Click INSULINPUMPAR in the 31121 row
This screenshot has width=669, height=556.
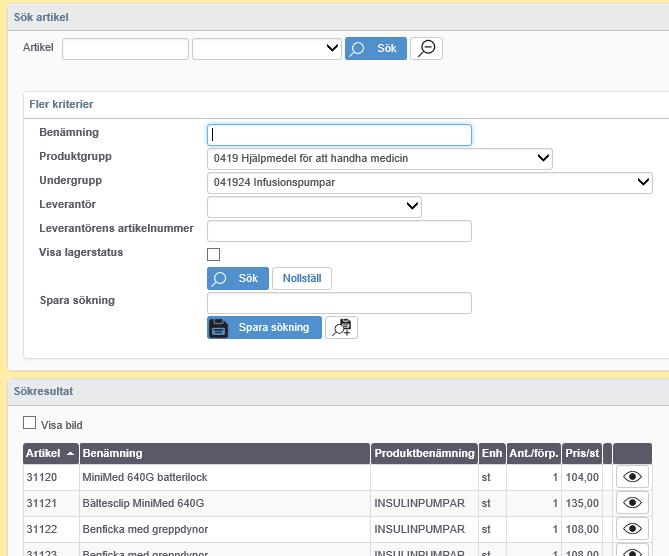[419, 503]
